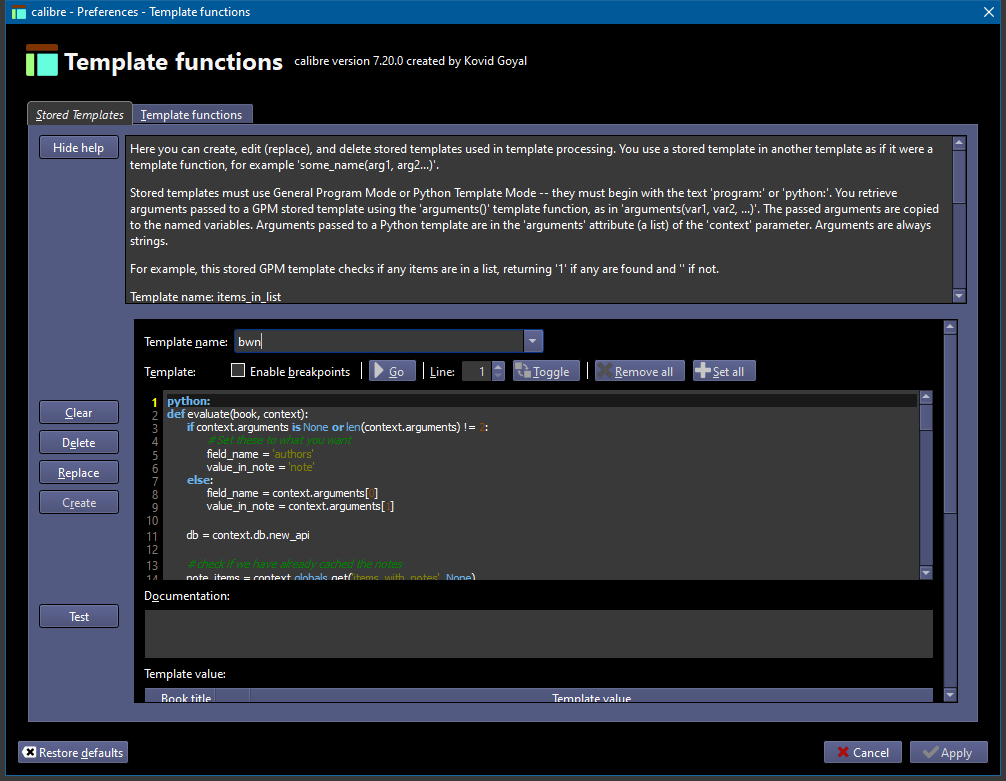
Task: Click the Delete button
Action: click(79, 443)
